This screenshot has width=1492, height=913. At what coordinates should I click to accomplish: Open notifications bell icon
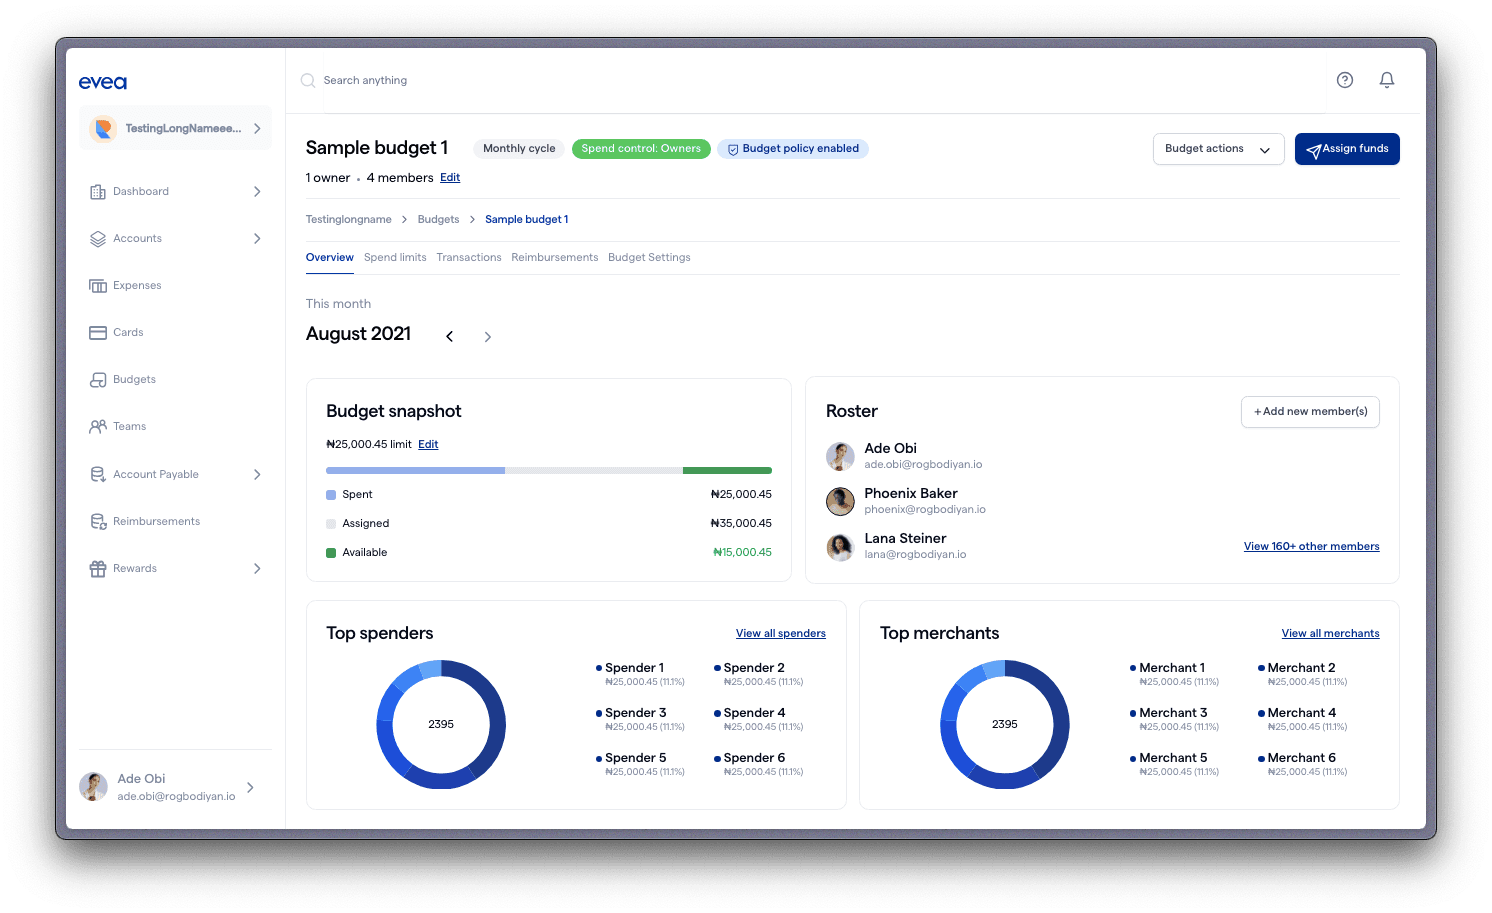(x=1387, y=80)
